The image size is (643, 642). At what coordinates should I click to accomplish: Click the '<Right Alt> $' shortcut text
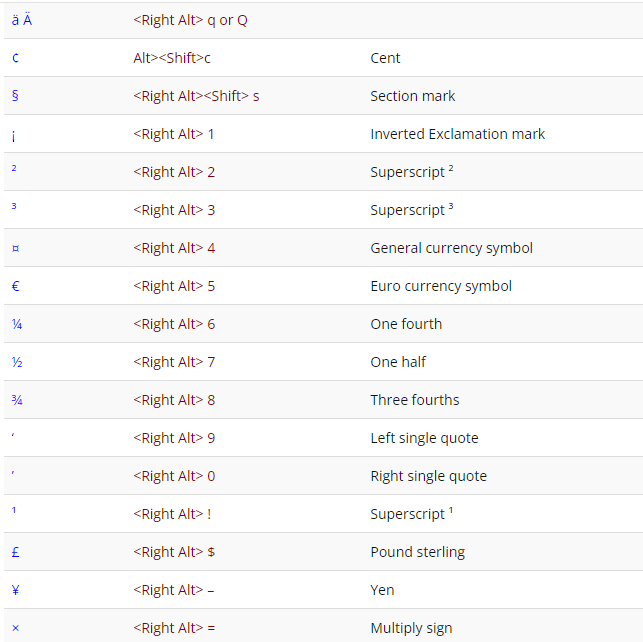coord(174,552)
